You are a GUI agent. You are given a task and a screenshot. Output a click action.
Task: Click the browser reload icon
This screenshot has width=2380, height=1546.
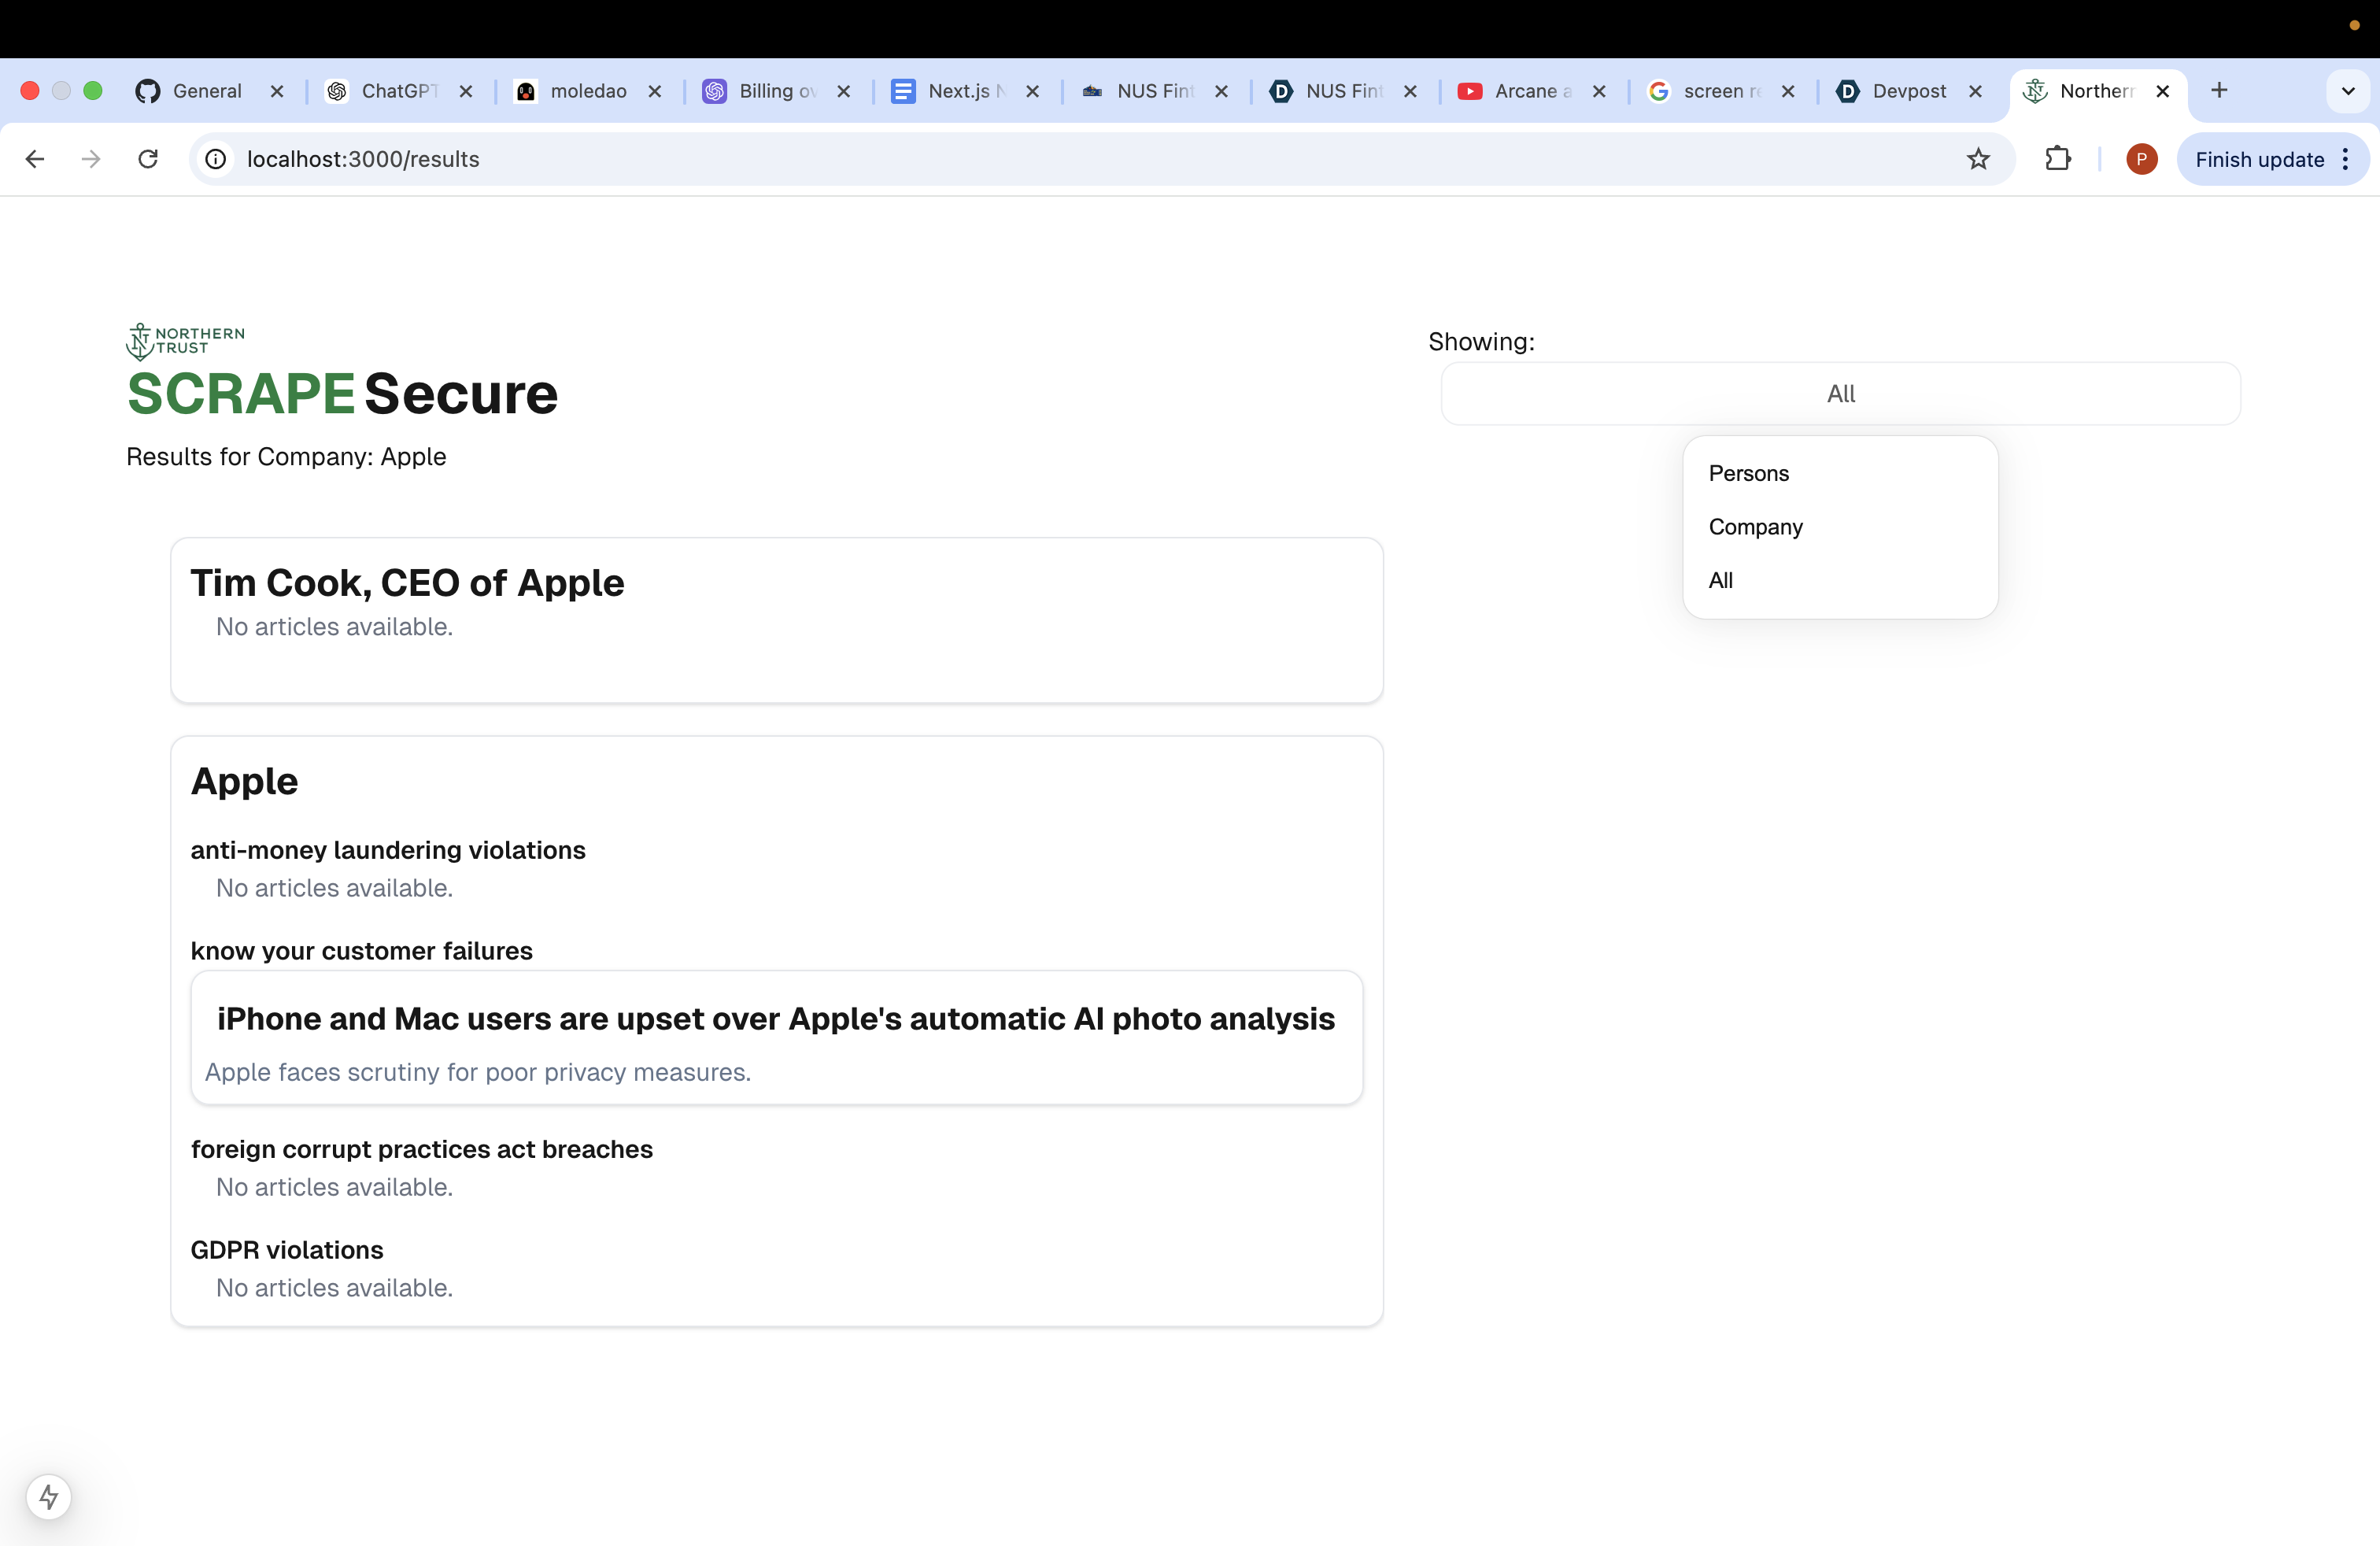pos(148,159)
